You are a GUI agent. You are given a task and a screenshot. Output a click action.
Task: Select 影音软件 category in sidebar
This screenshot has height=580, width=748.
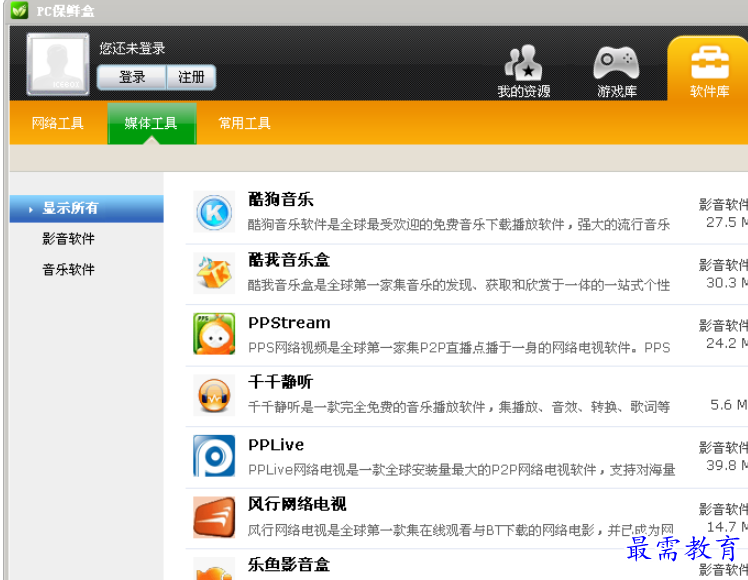68,238
